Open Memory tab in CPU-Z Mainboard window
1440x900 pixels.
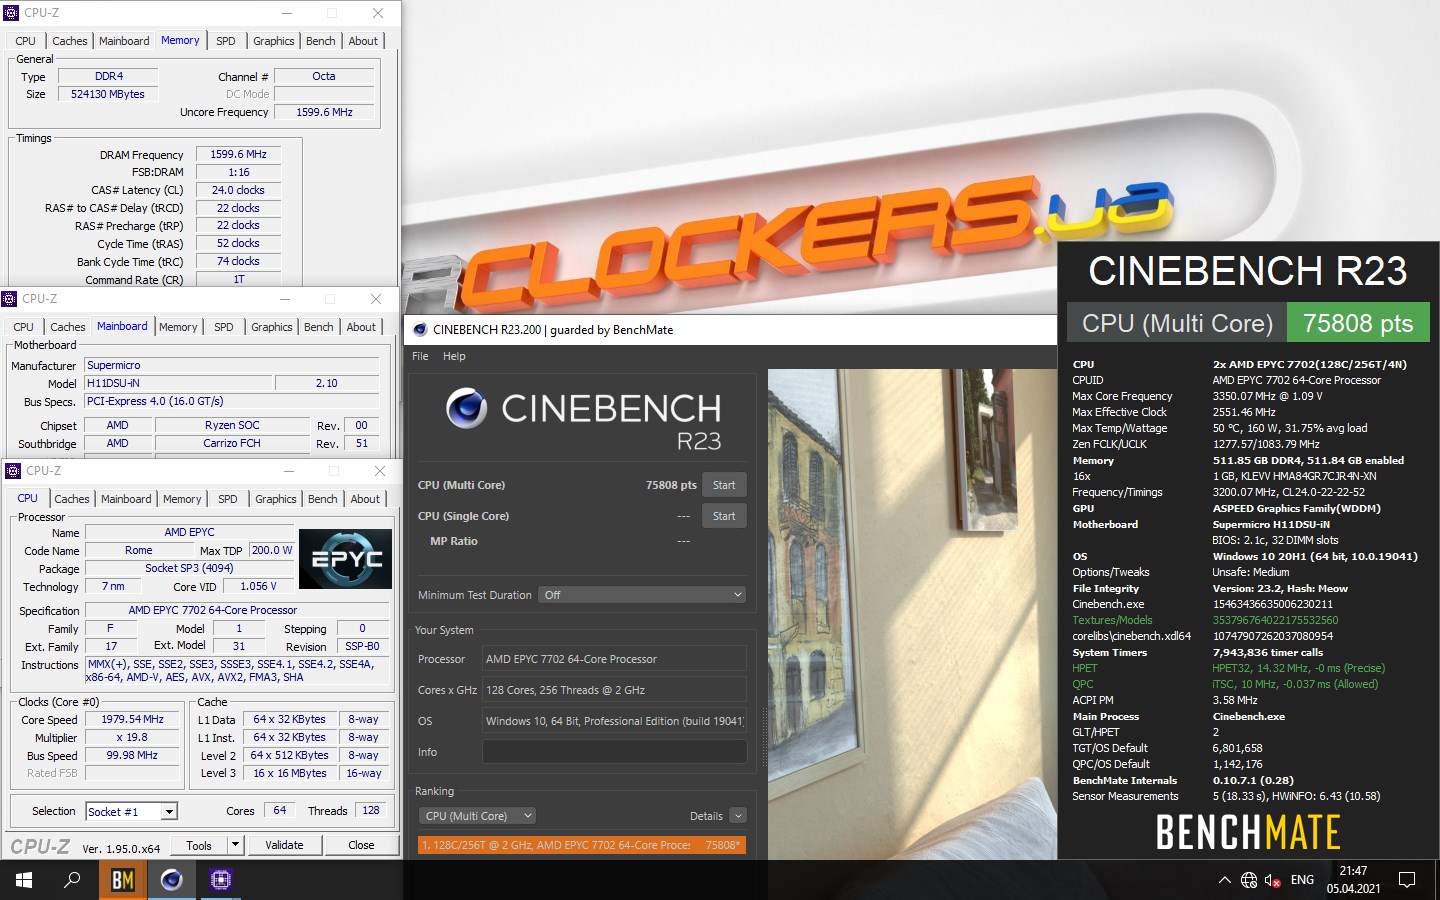(178, 327)
